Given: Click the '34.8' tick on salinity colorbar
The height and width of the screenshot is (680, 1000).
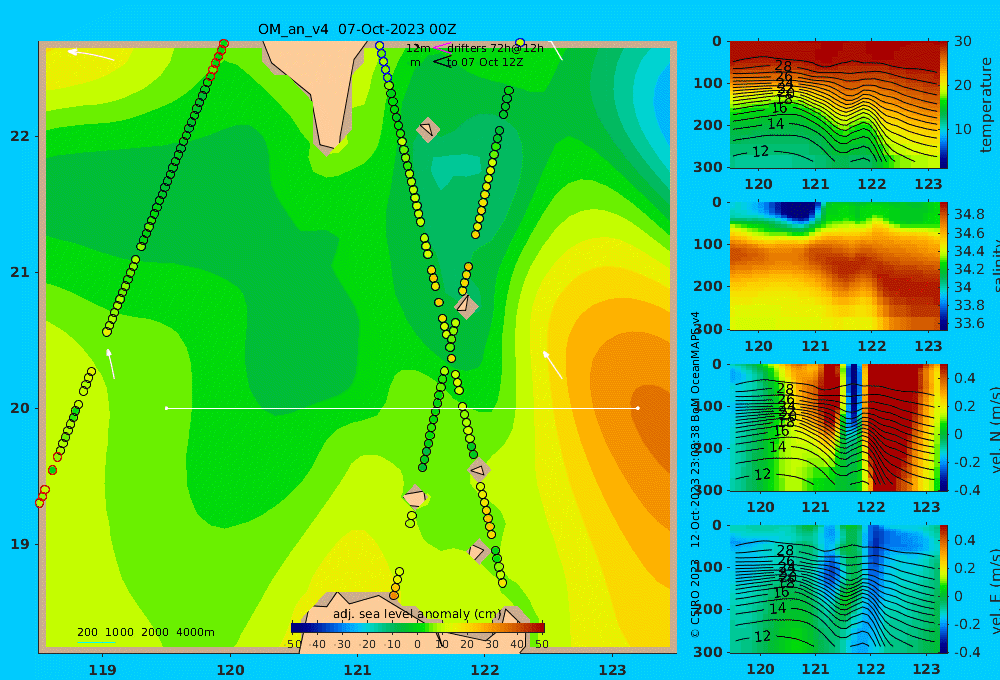Looking at the screenshot, I should tap(969, 214).
